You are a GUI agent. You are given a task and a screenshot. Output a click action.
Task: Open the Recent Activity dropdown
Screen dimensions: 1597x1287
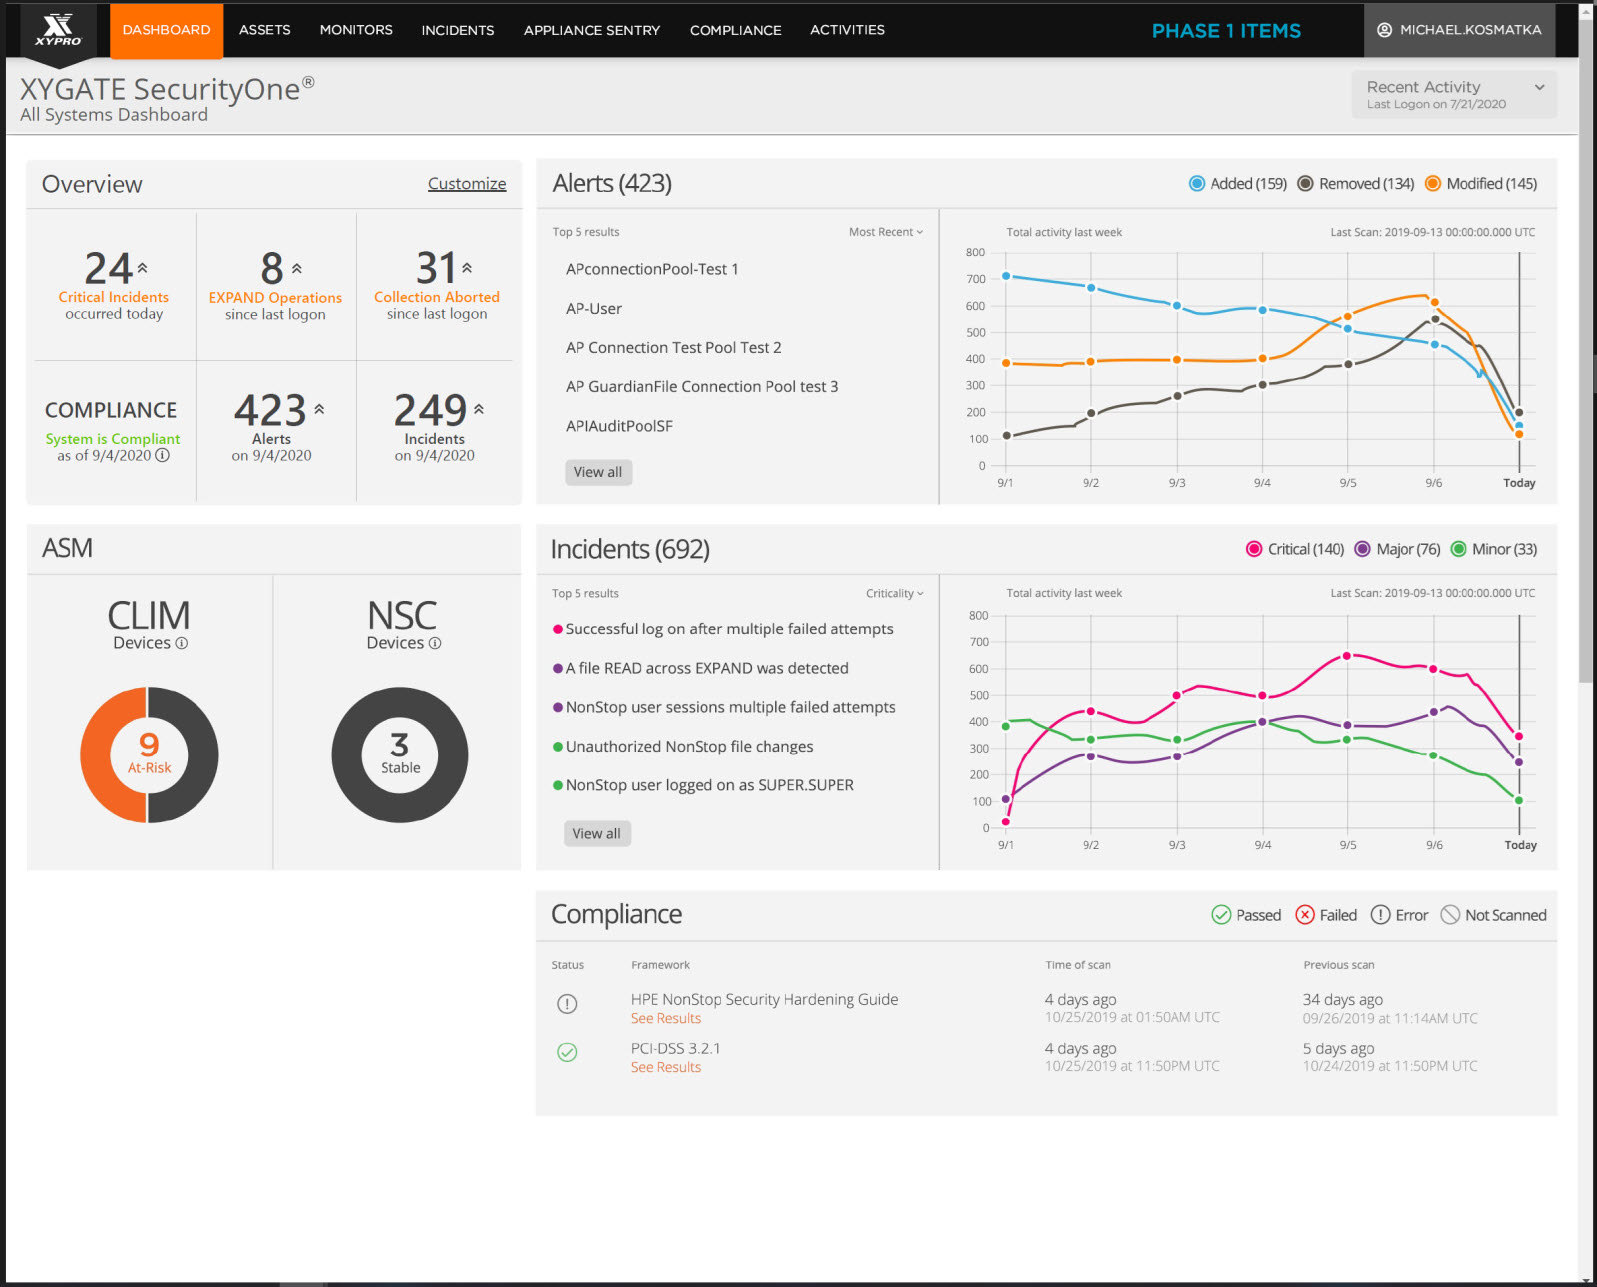click(x=1454, y=94)
